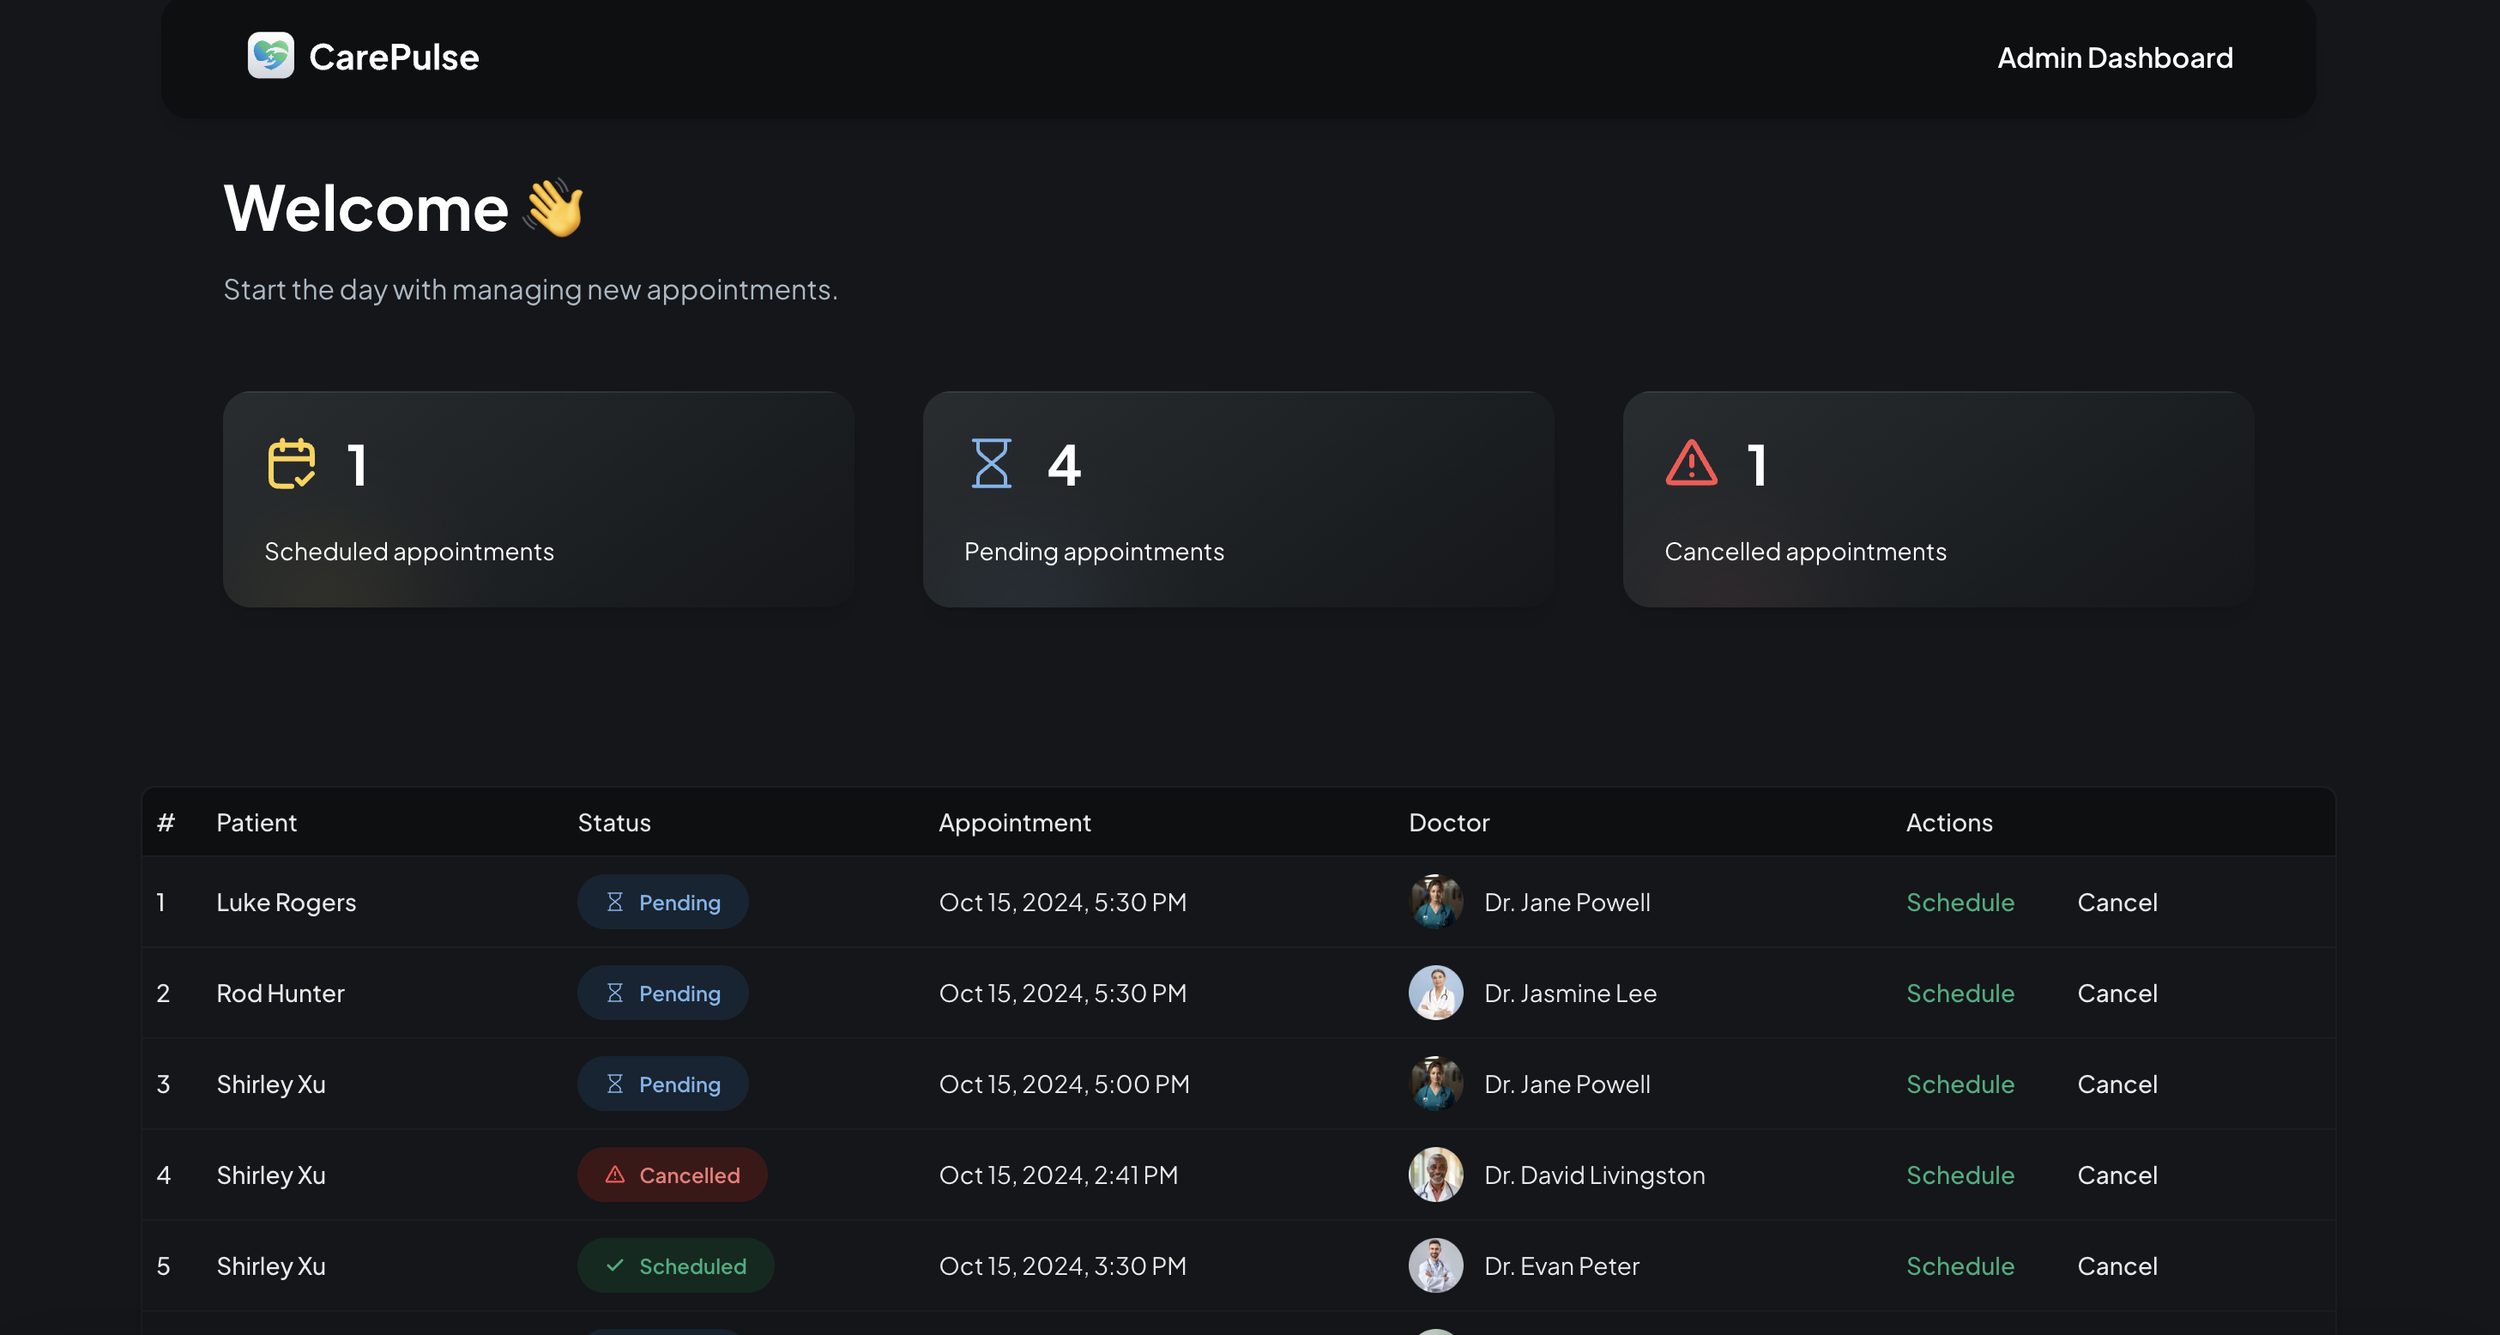Click the cancelled appointments warning triangle icon
The width and height of the screenshot is (2500, 1335).
pyautogui.click(x=1691, y=464)
